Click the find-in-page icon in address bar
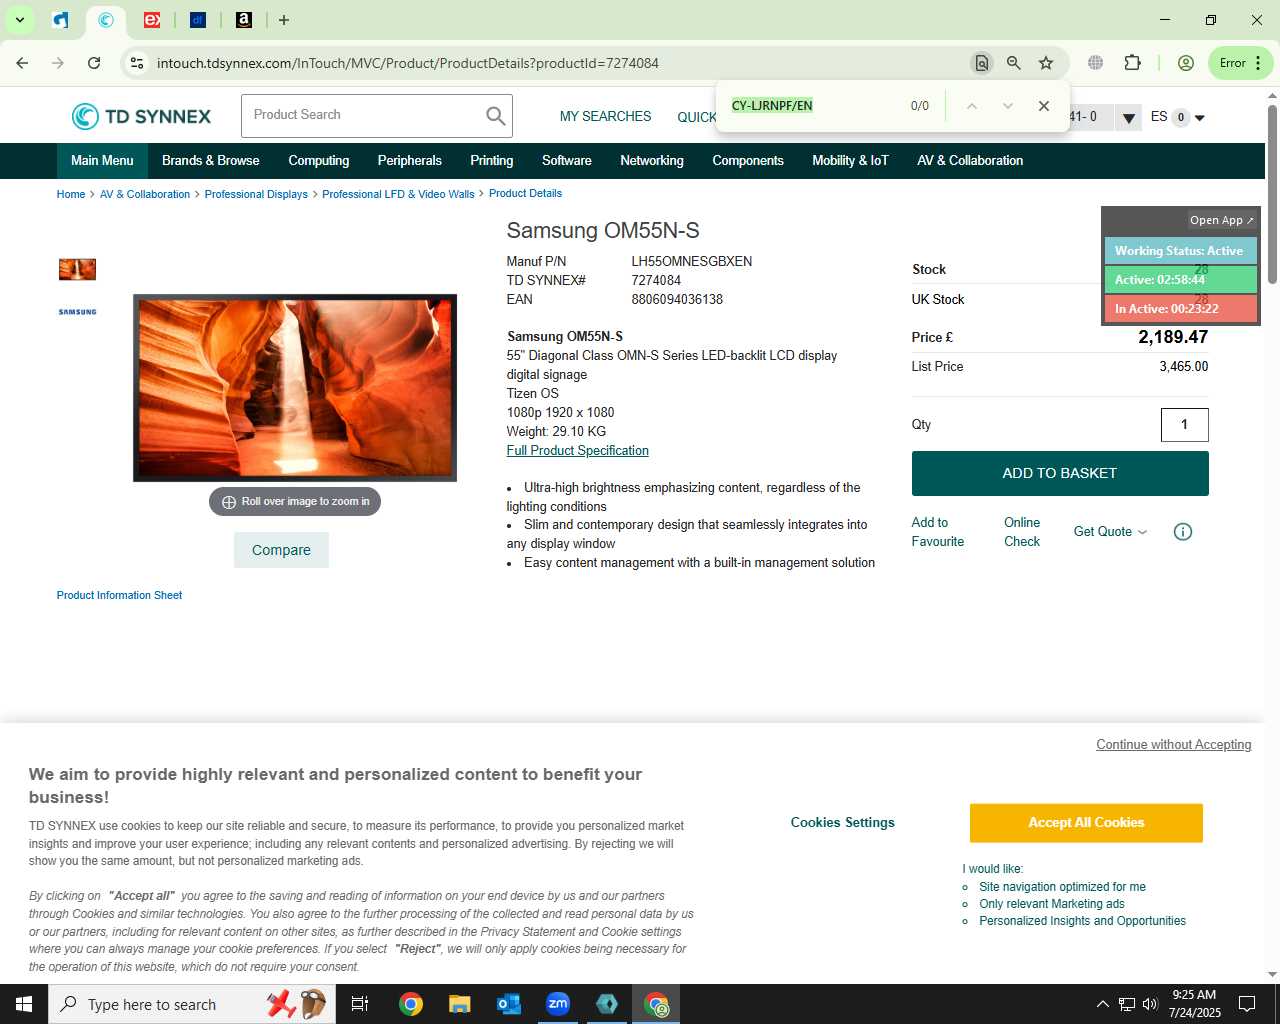This screenshot has height=1024, width=1280. click(x=982, y=63)
